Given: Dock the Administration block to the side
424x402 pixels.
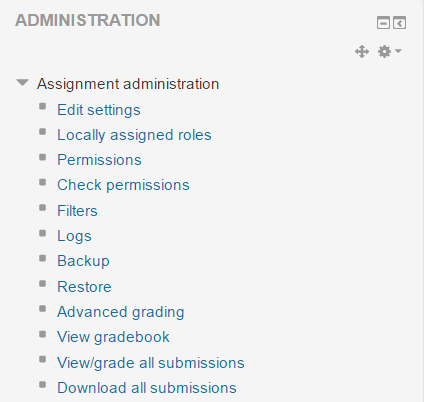Looking at the screenshot, I should click(x=399, y=23).
